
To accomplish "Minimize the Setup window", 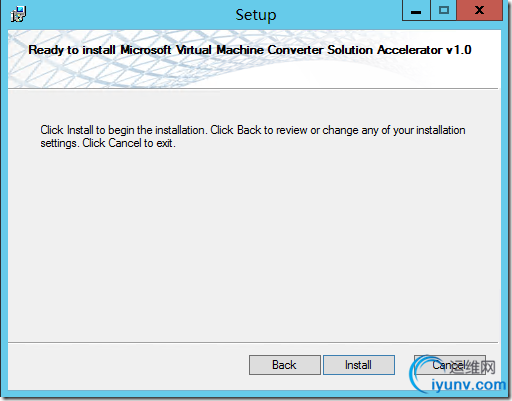I will coord(416,11).
